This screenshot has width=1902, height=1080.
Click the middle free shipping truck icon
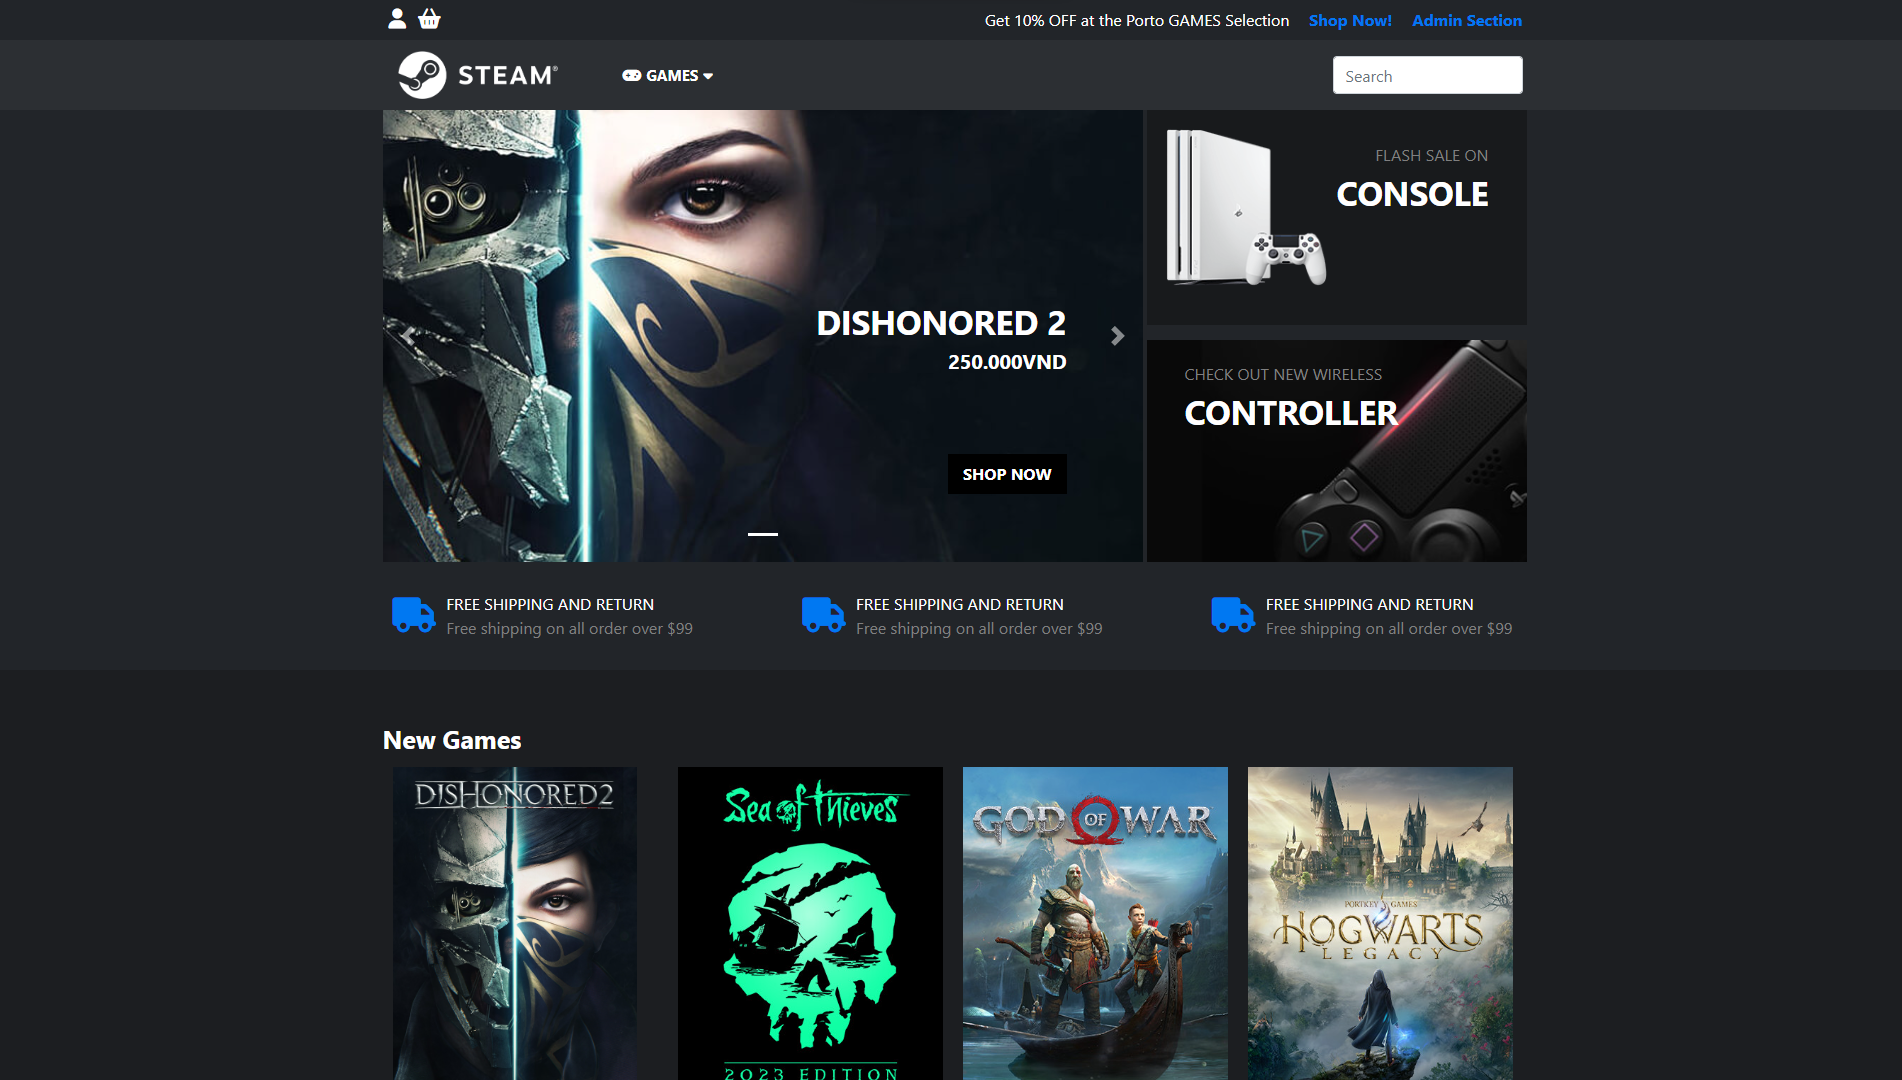tap(823, 615)
